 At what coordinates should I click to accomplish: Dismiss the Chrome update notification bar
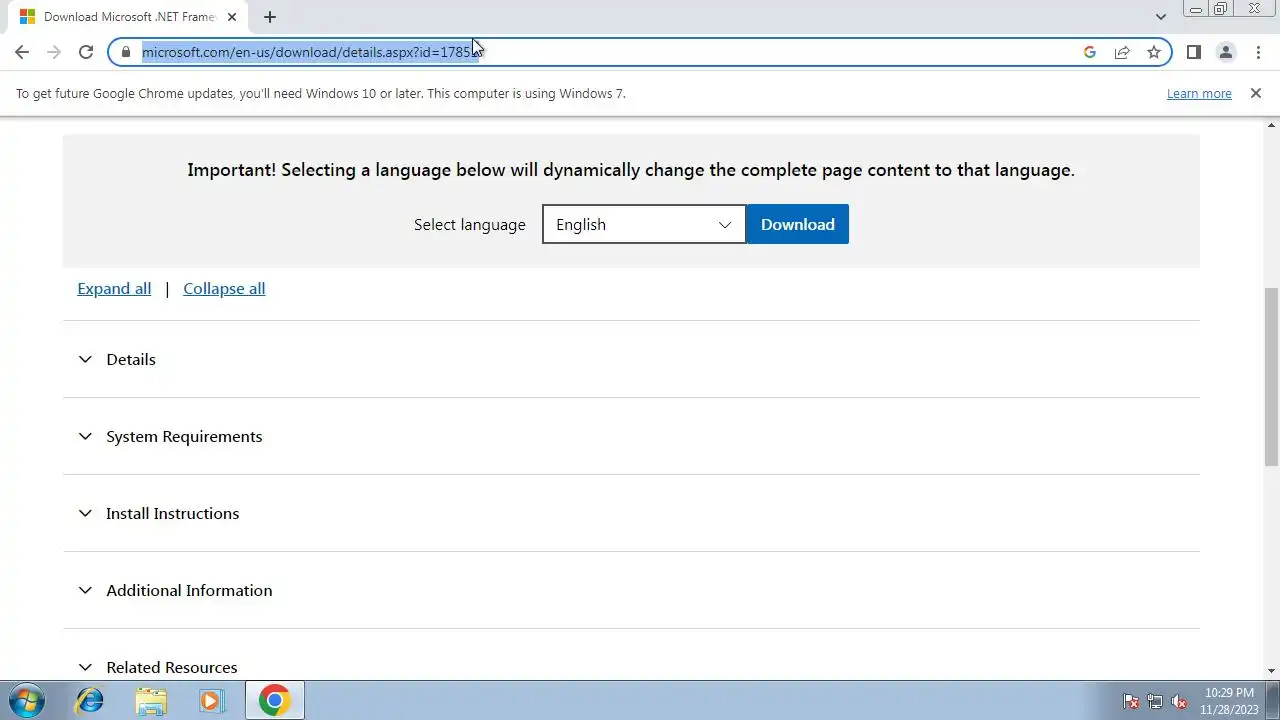[1256, 93]
